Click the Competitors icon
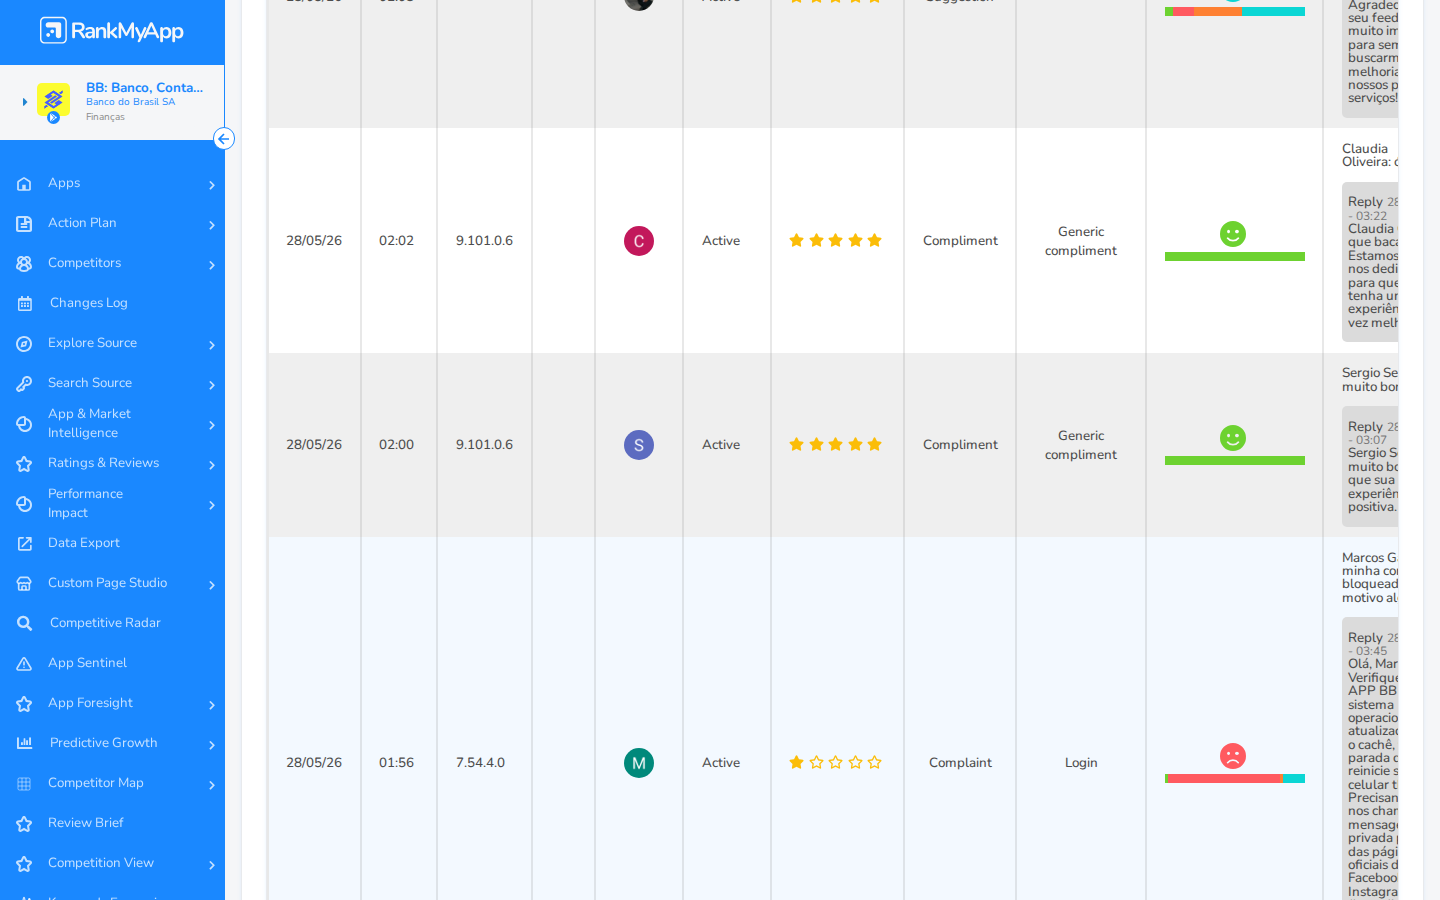 click(24, 264)
